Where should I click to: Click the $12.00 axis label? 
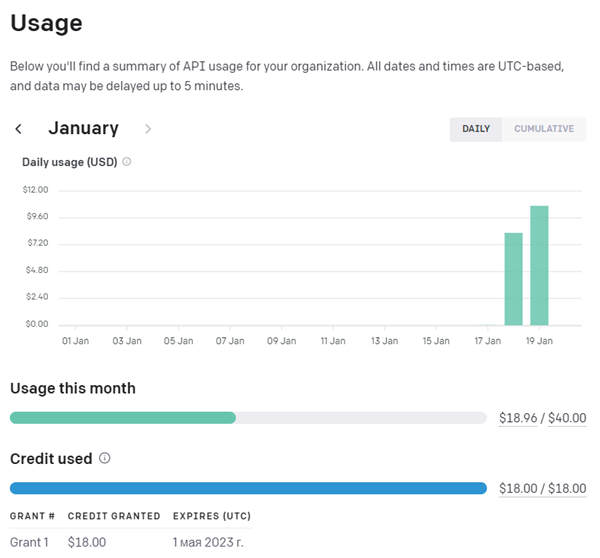[36, 190]
